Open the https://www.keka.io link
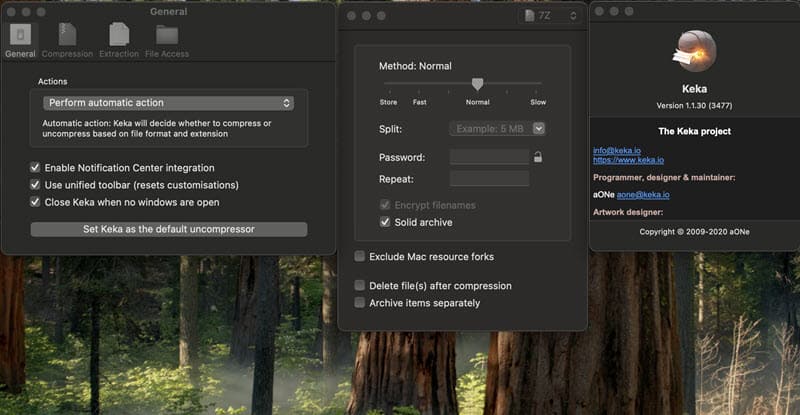The image size is (800, 415). (x=628, y=160)
